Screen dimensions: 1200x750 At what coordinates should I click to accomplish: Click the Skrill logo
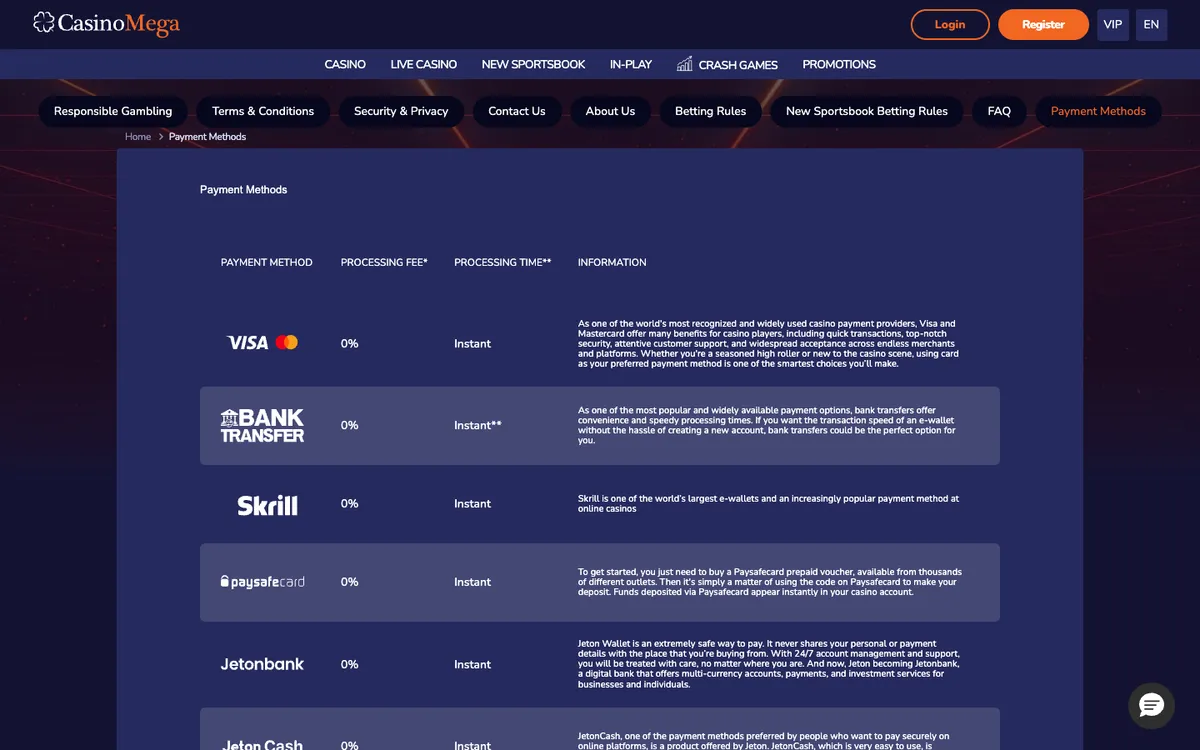point(267,505)
